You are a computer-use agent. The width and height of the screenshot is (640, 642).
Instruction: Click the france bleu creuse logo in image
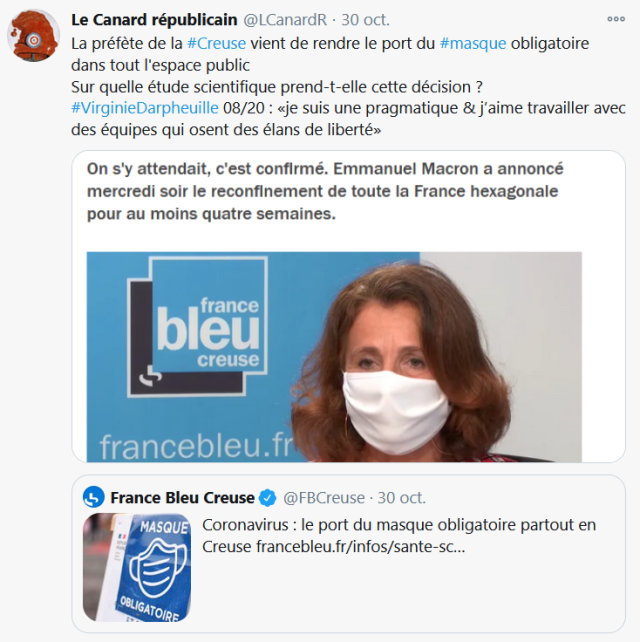(x=197, y=326)
